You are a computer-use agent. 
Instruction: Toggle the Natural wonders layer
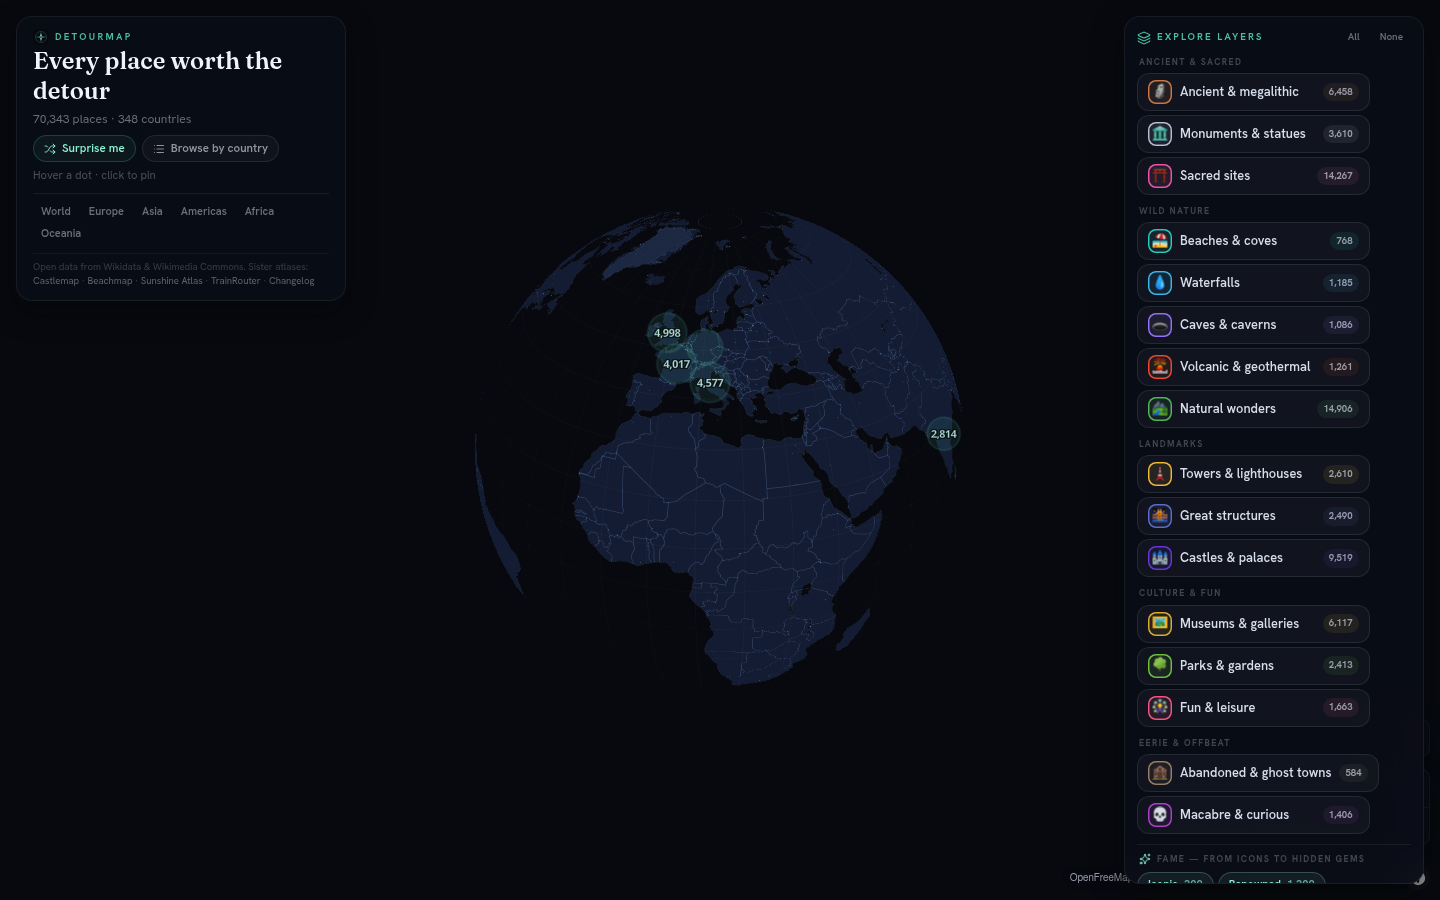click(1253, 409)
